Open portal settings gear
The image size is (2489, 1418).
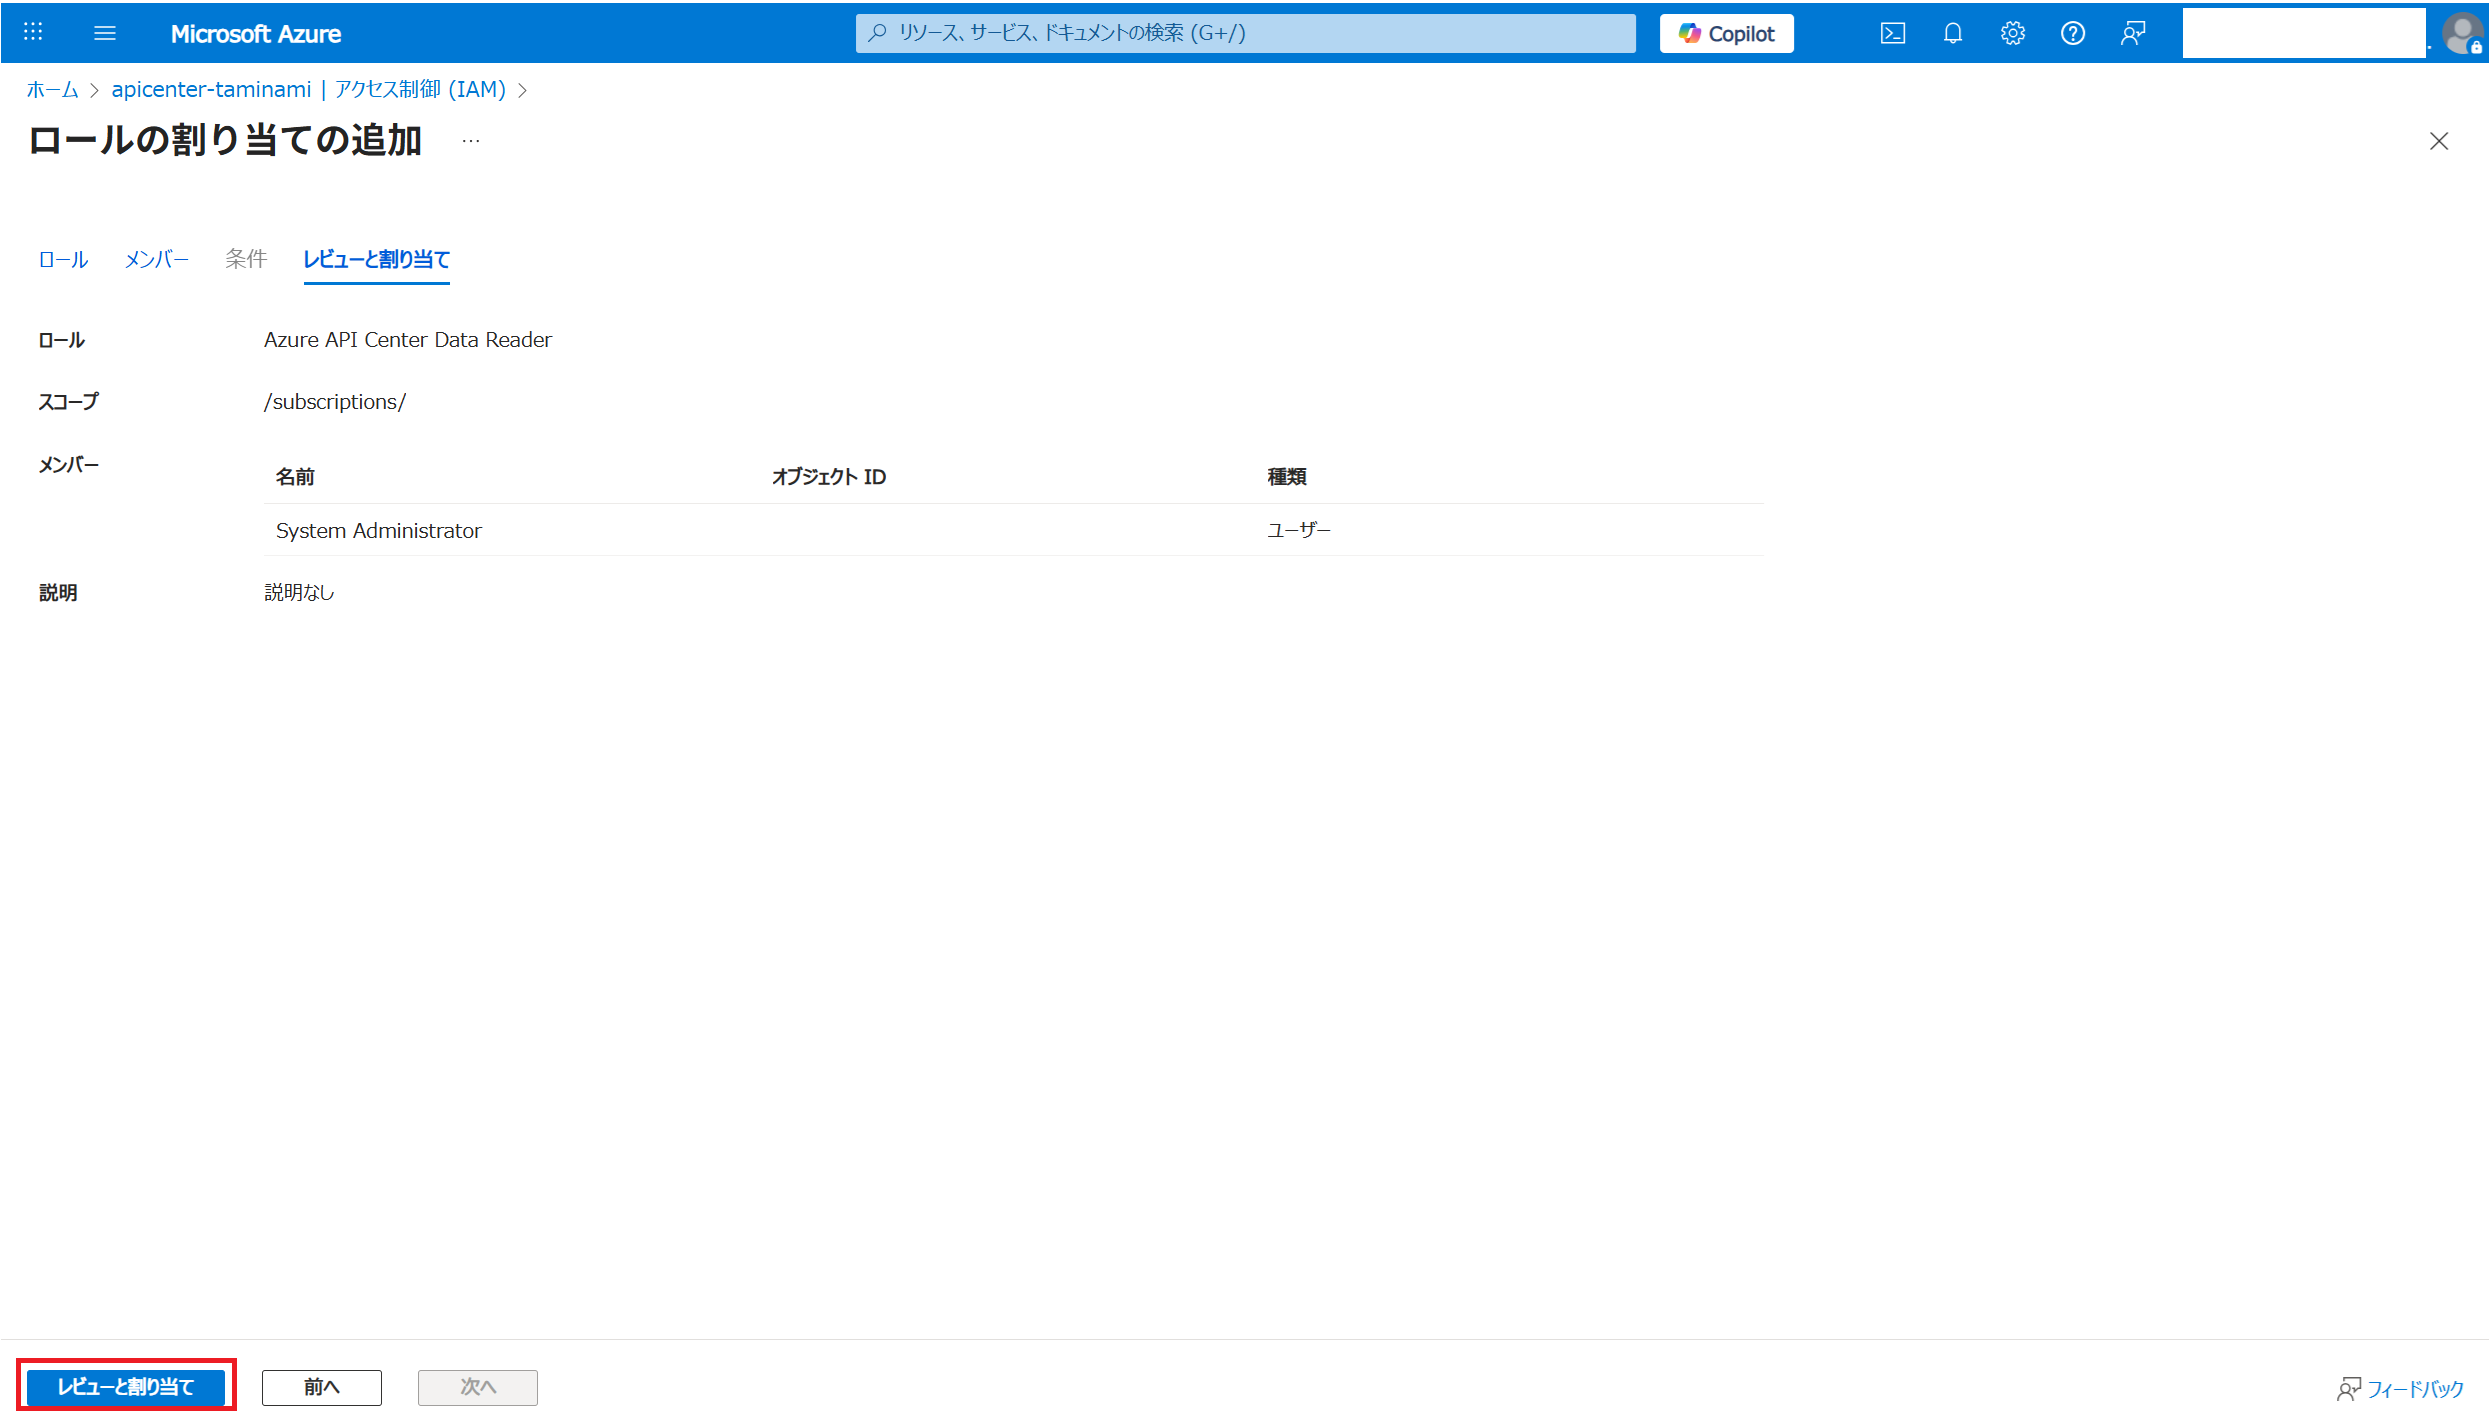(x=2012, y=33)
